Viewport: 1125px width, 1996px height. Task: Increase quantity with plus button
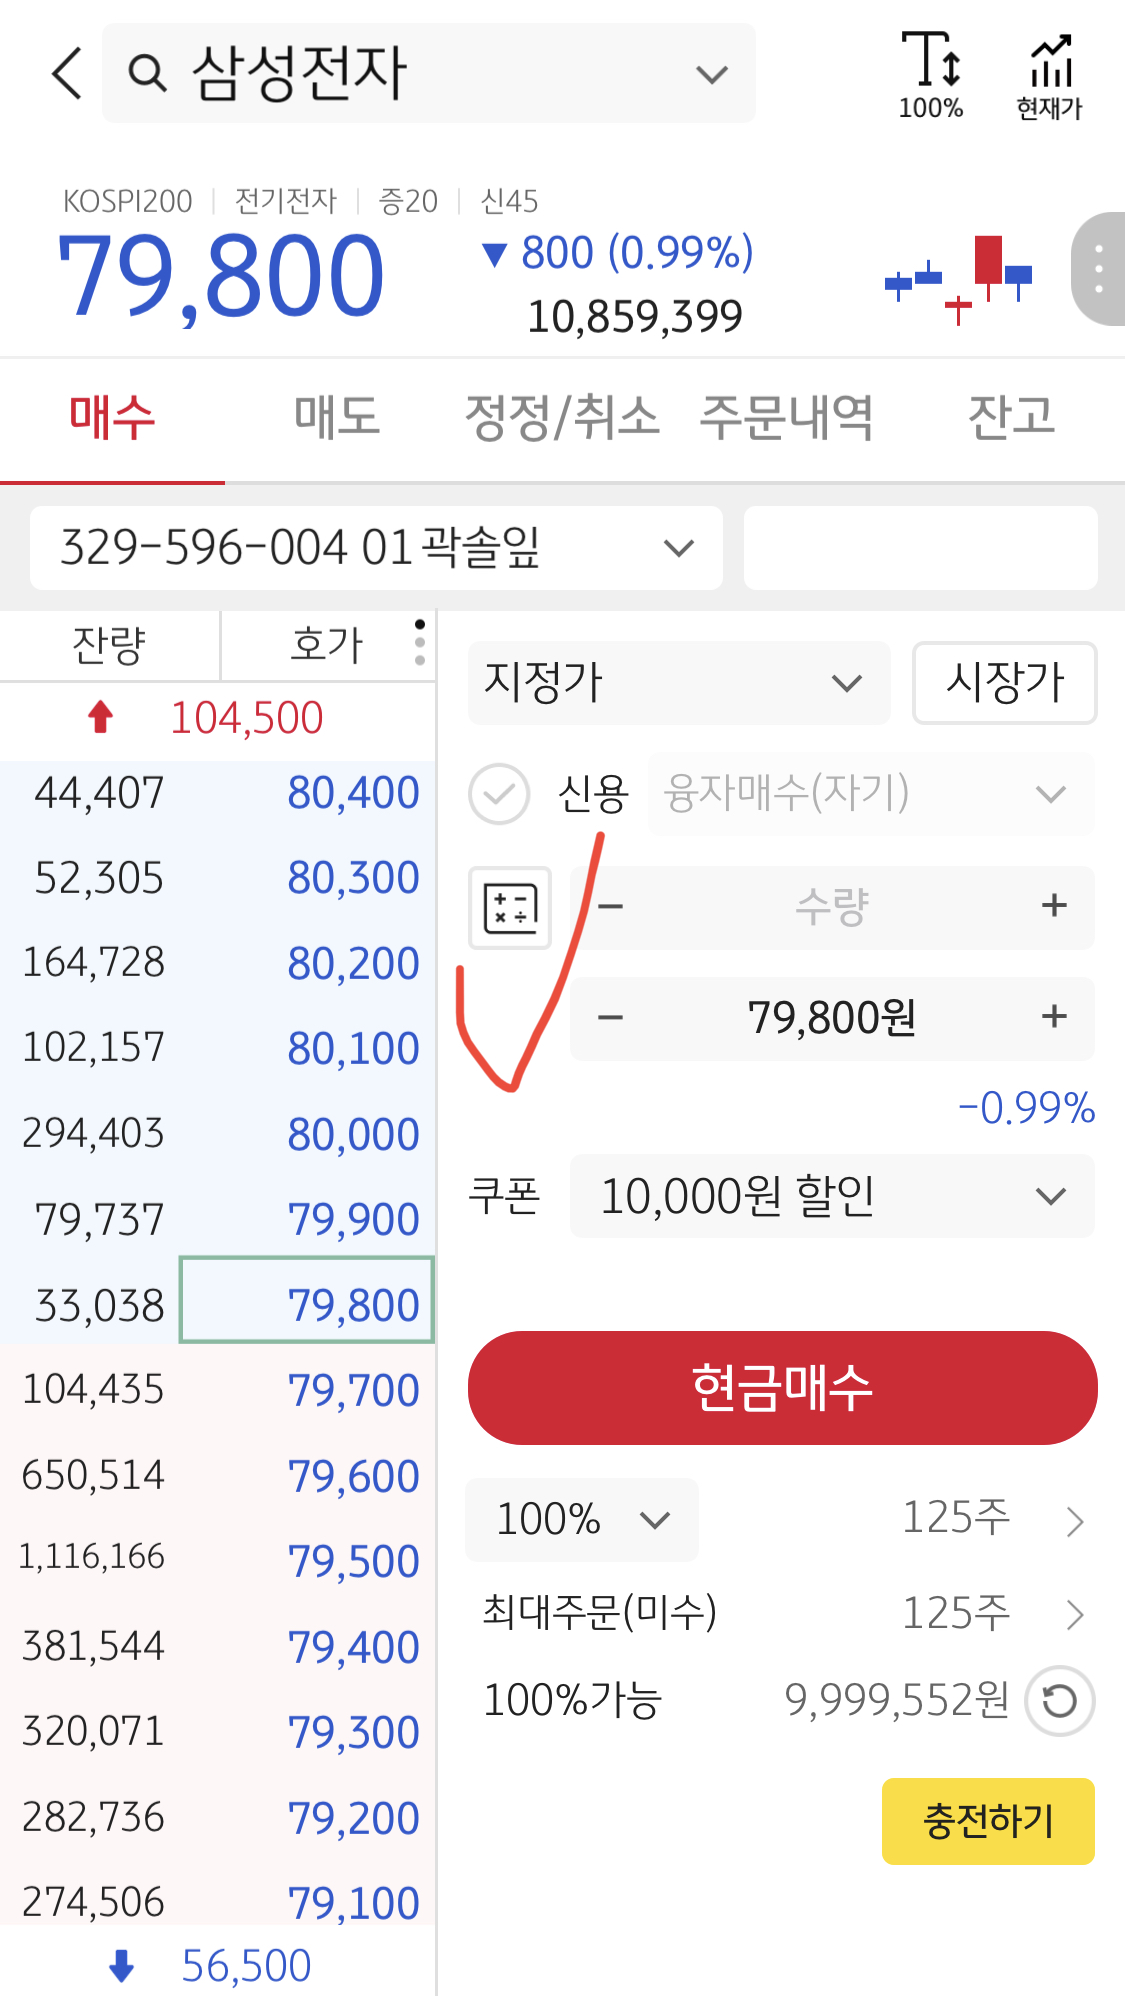tap(1054, 906)
